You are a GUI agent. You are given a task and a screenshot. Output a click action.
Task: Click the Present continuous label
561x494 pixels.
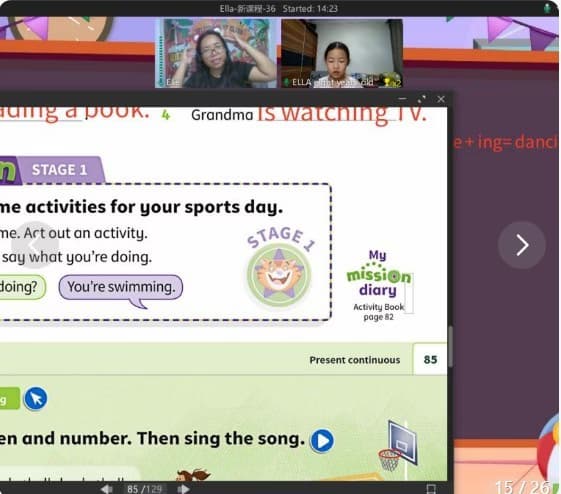pos(355,360)
